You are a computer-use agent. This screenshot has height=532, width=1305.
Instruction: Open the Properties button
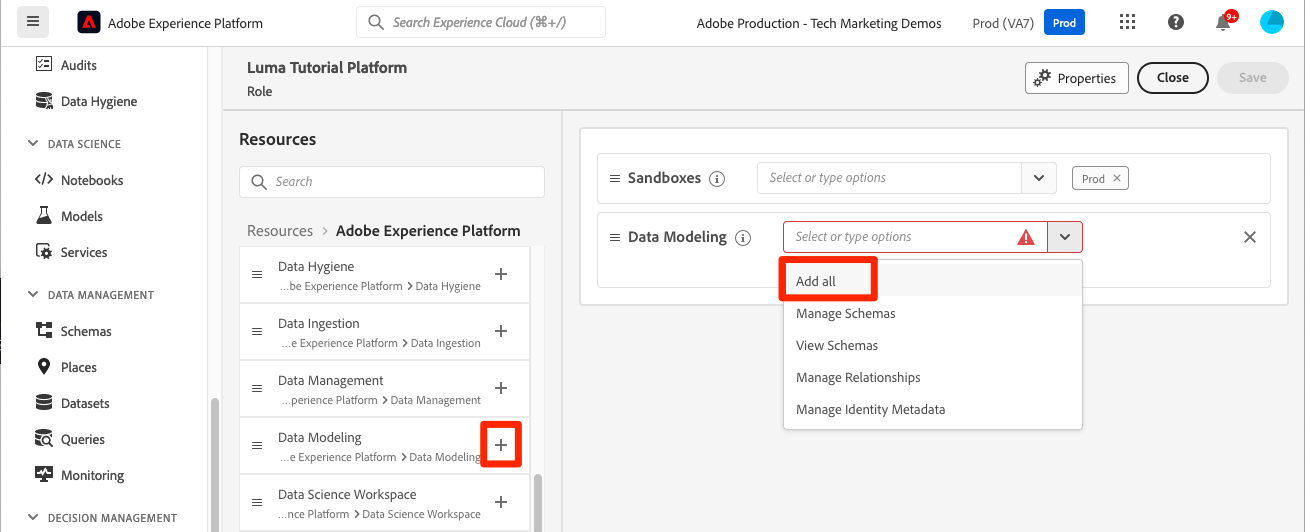tap(1076, 78)
